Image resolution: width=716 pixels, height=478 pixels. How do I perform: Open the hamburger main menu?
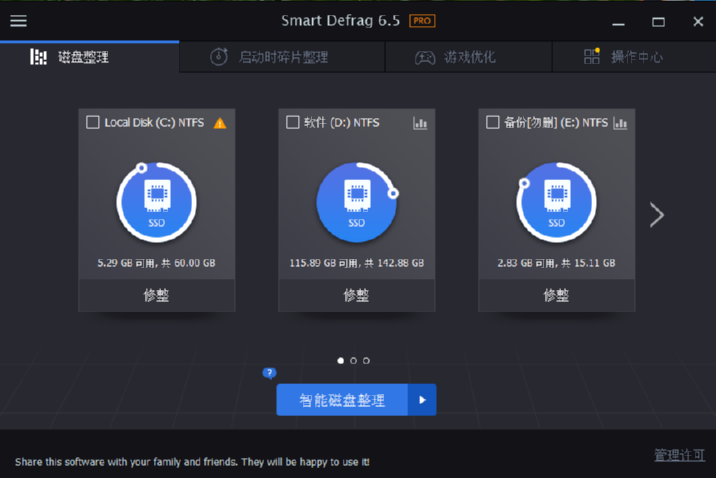tap(18, 21)
